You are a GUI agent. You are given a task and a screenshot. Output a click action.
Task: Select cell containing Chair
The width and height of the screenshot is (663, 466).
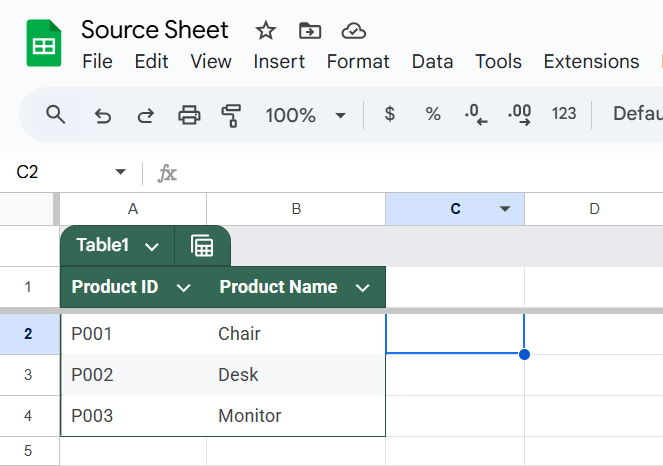pos(296,334)
